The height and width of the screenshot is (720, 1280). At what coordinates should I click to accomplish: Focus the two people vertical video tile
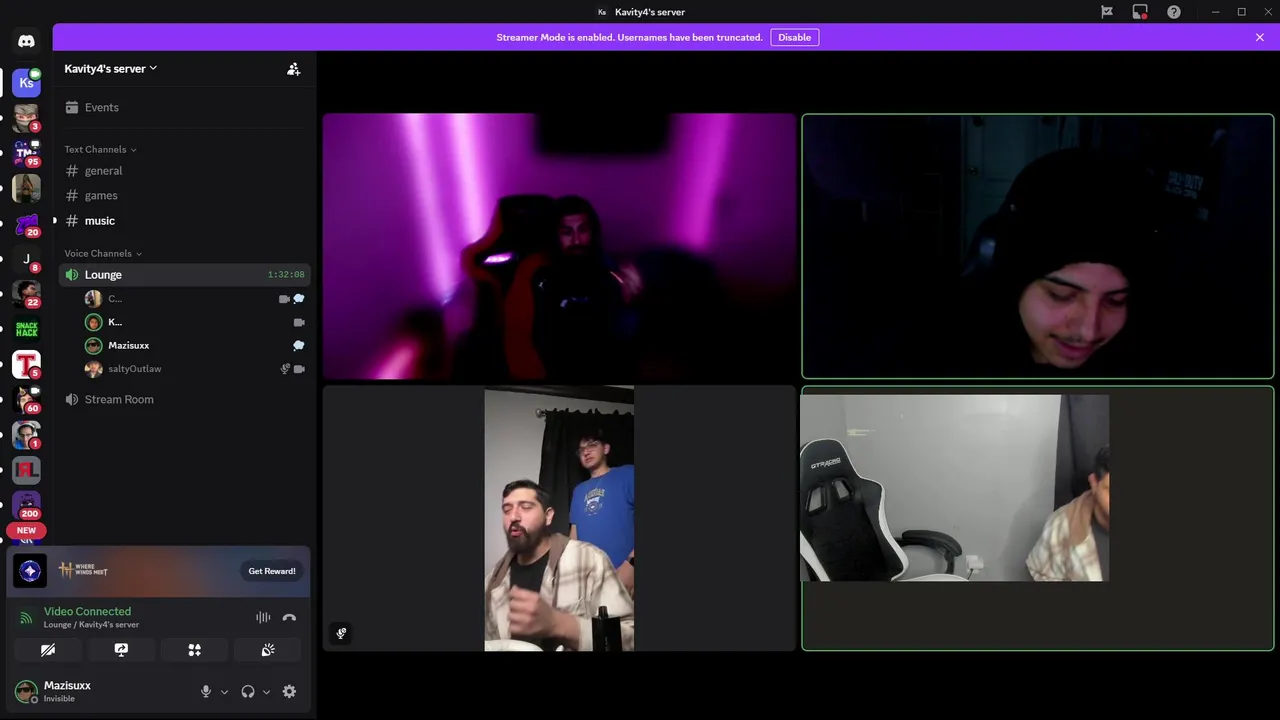click(x=559, y=518)
